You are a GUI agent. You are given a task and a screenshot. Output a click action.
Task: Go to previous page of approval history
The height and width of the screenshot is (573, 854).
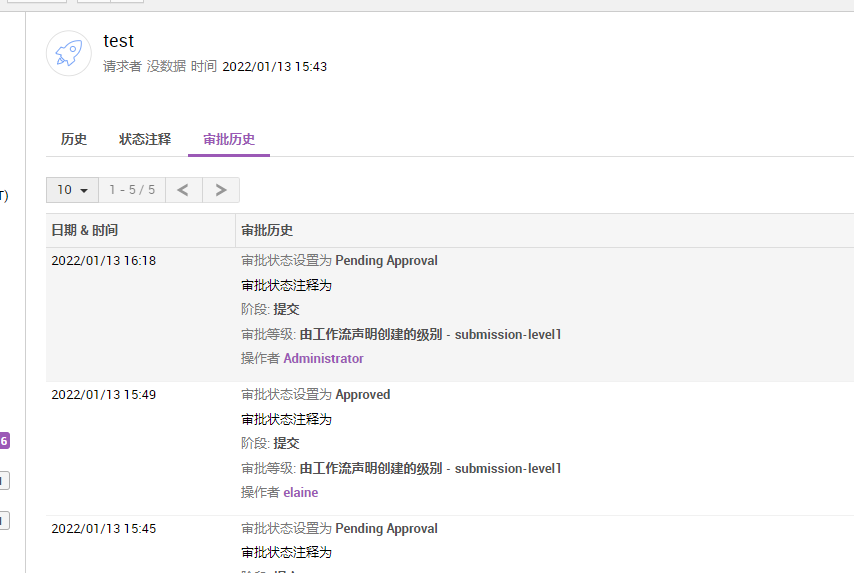(x=183, y=190)
